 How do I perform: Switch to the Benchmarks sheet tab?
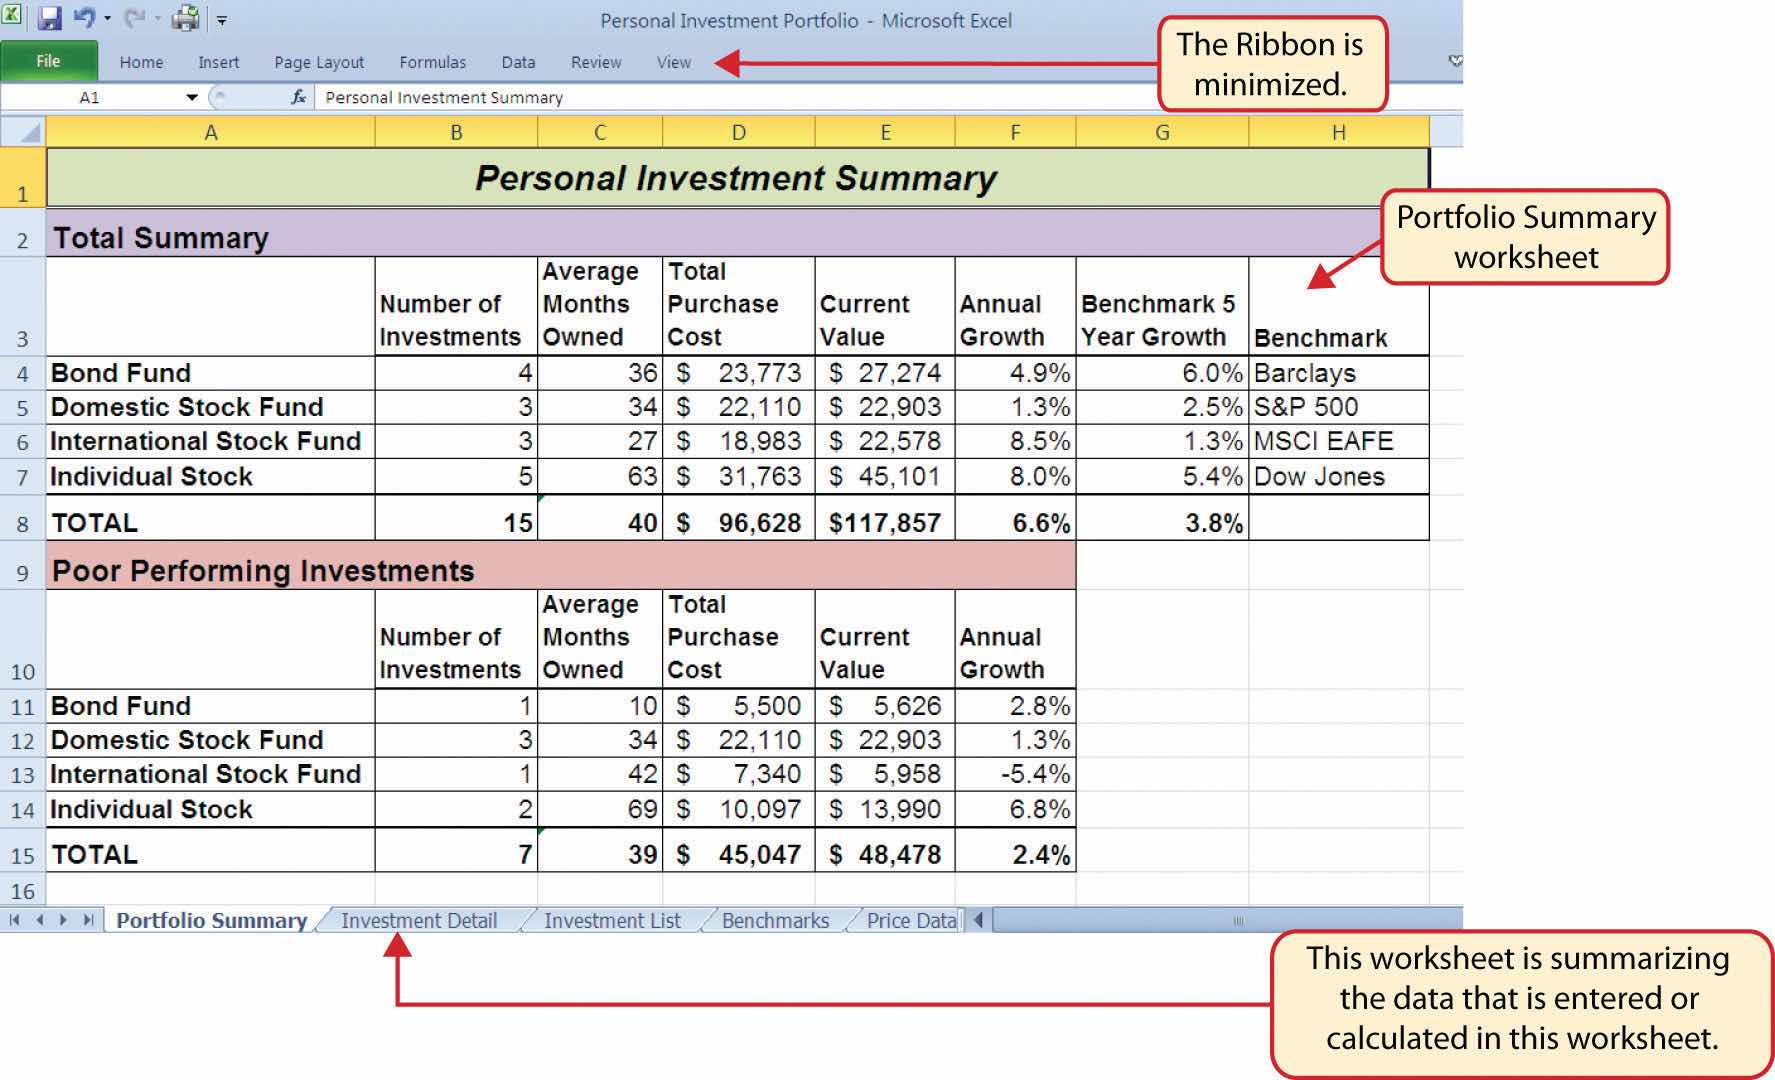(x=775, y=921)
